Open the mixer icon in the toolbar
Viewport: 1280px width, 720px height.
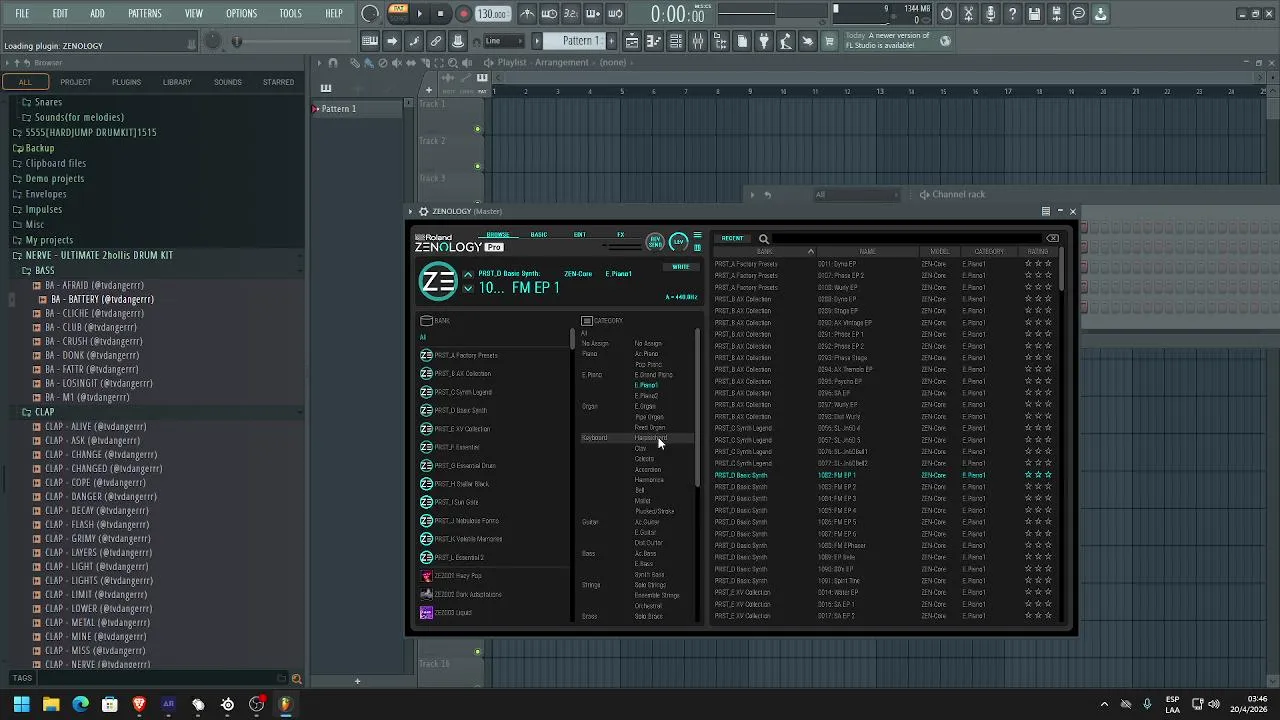point(698,41)
